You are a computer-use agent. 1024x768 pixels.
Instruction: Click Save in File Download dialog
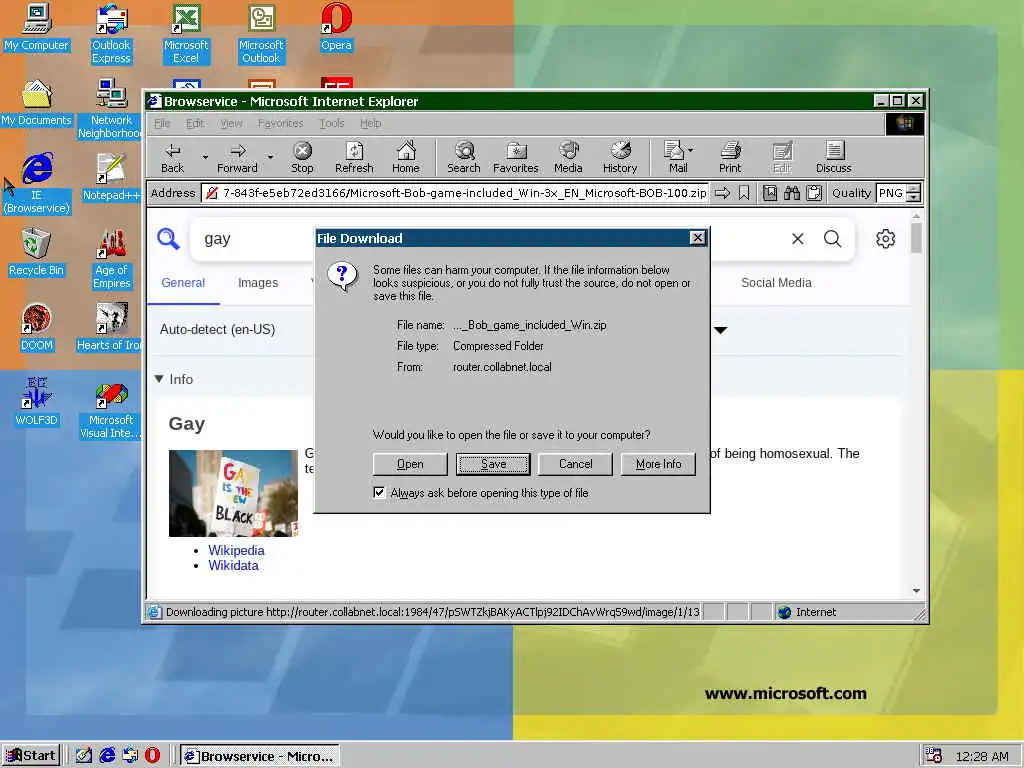click(493, 464)
